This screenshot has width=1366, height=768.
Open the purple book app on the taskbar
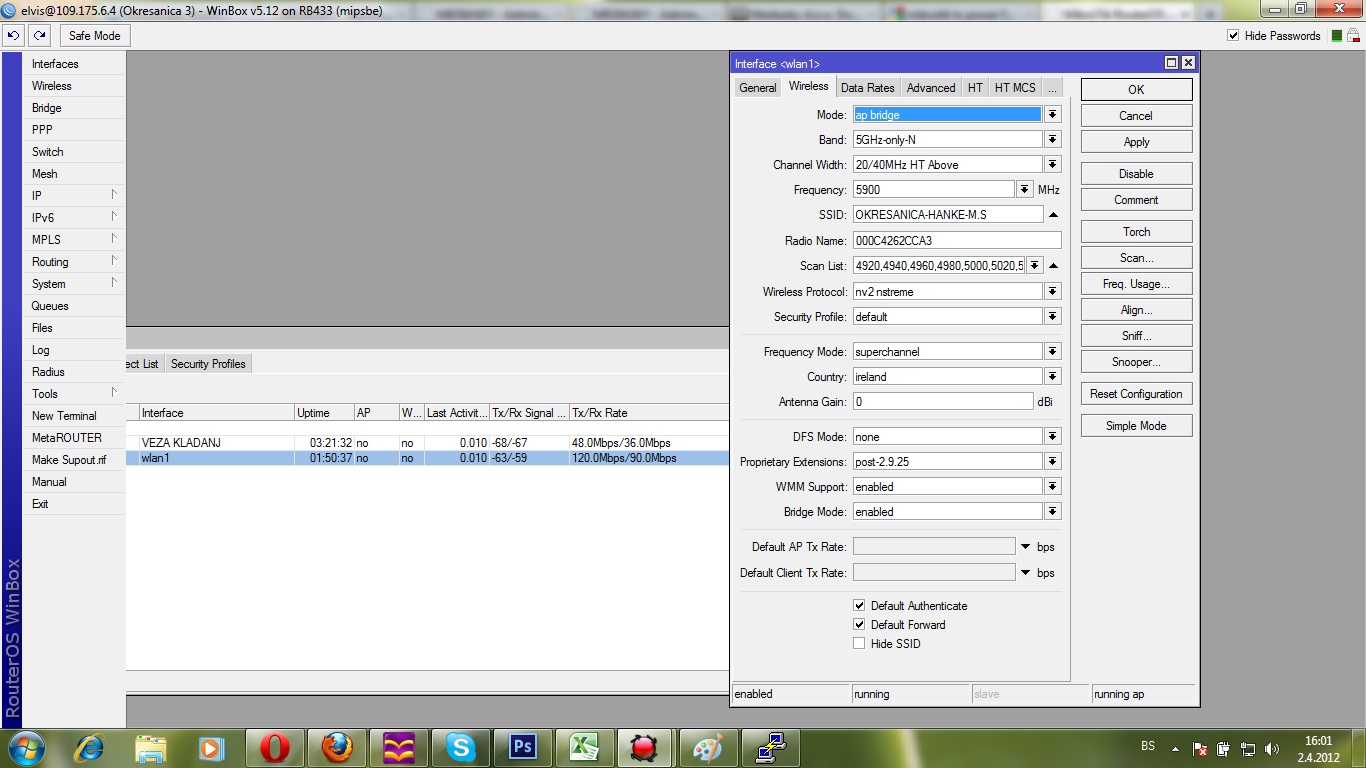pyautogui.click(x=399, y=748)
